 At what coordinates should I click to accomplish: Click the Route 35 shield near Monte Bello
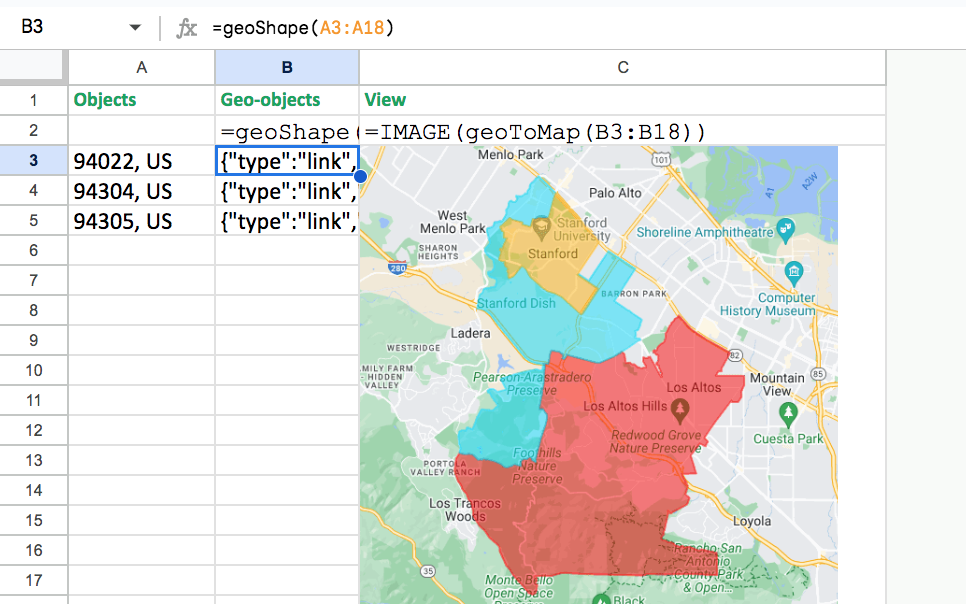(x=429, y=570)
